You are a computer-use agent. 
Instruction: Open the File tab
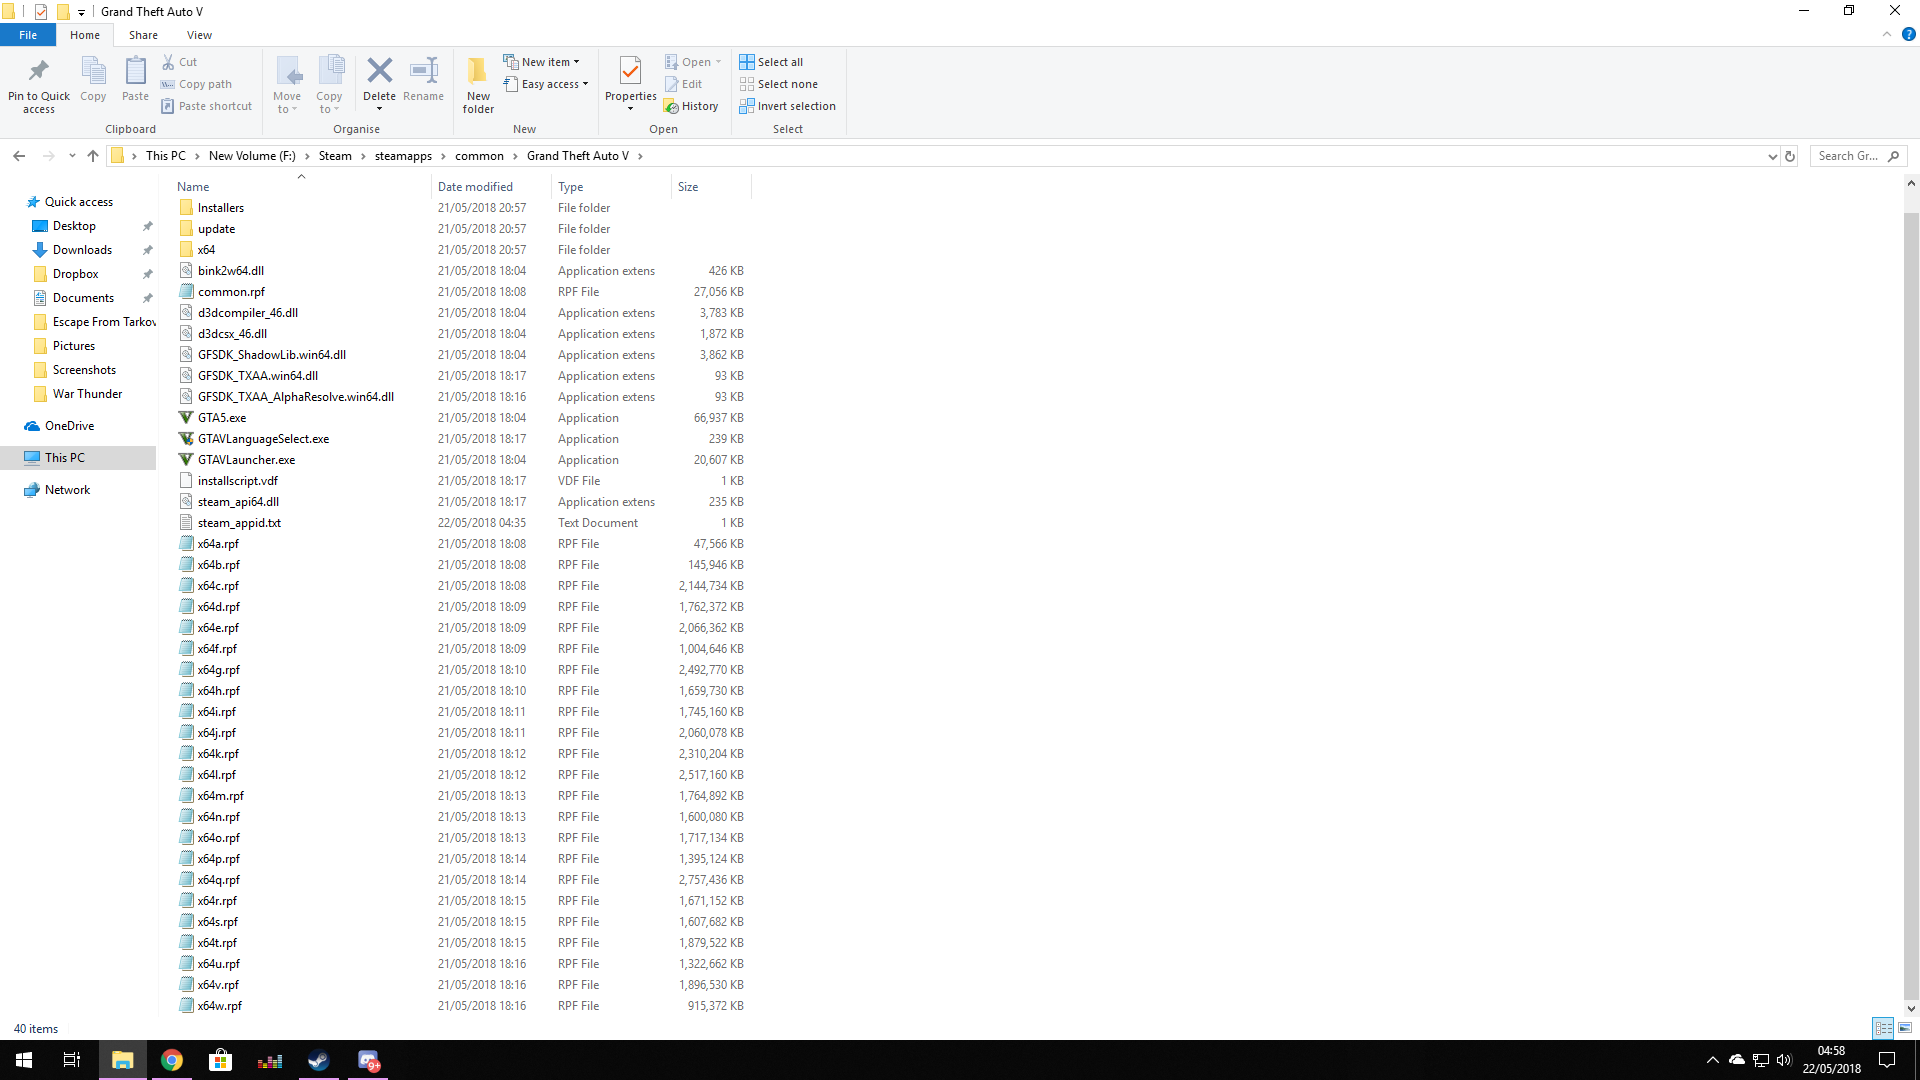pyautogui.click(x=28, y=35)
